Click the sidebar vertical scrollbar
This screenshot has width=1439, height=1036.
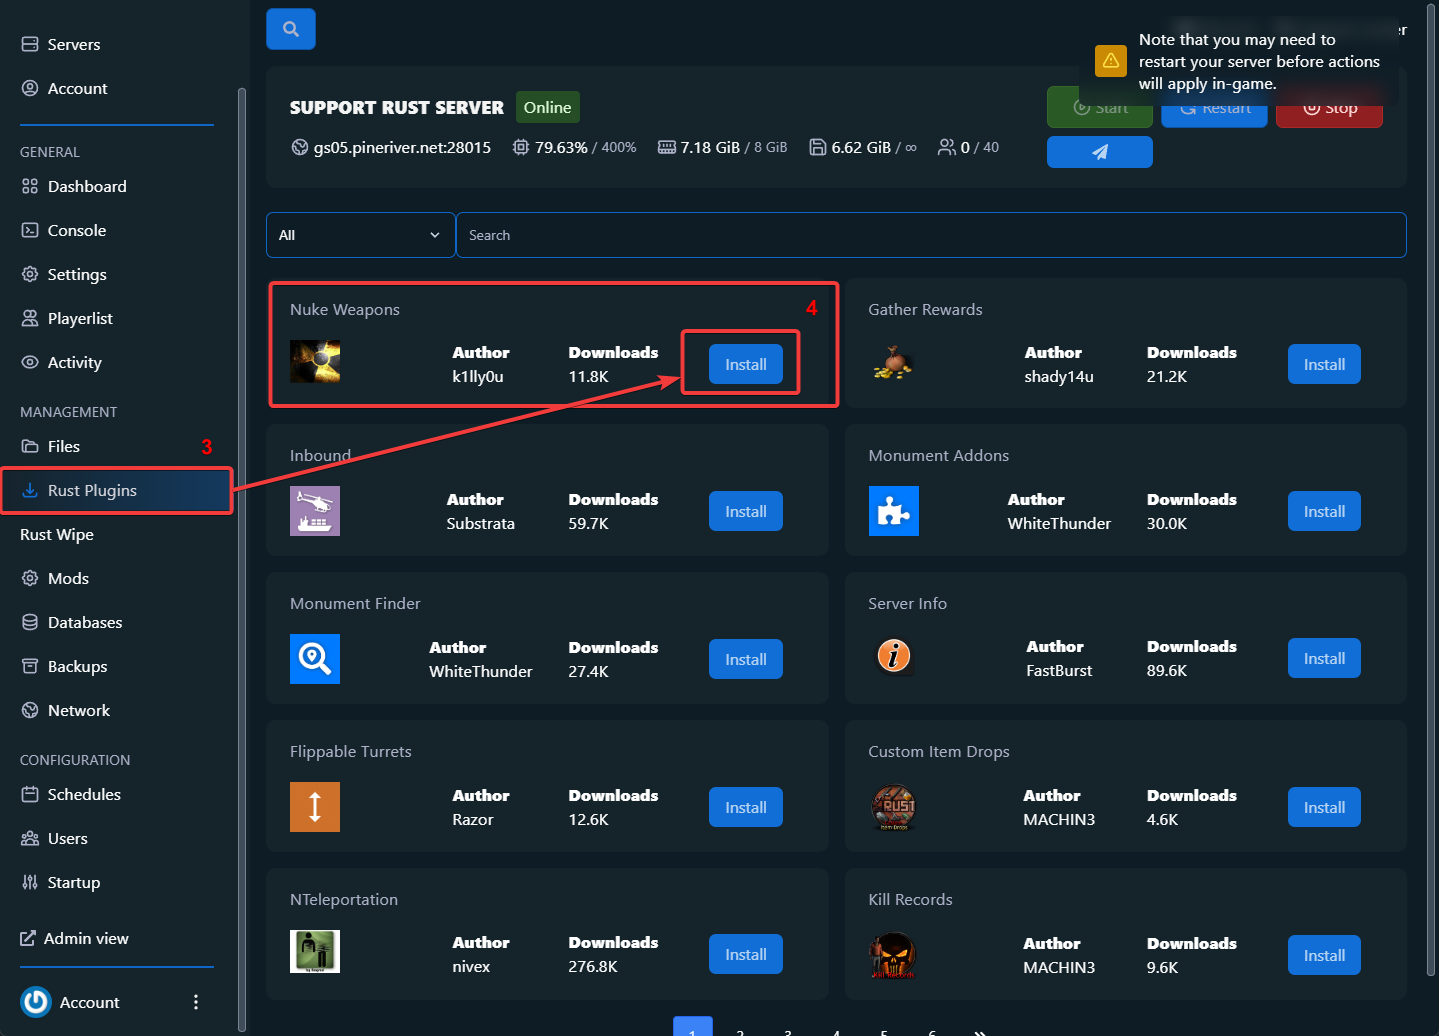point(242,560)
